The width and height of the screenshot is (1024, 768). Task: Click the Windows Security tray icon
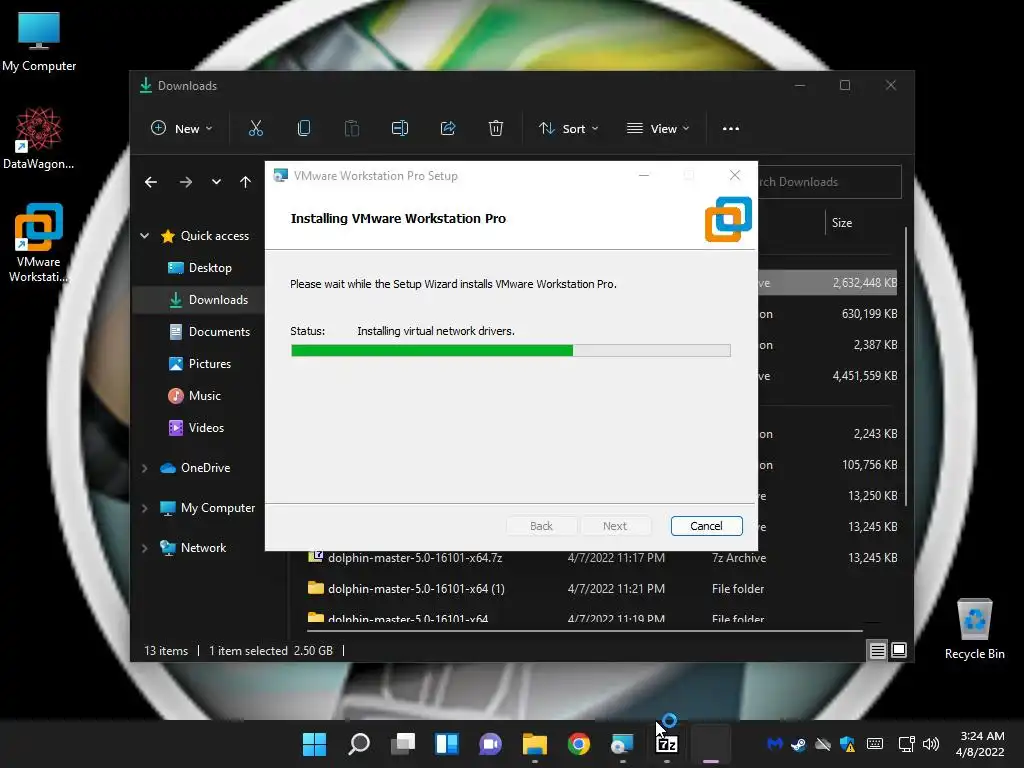click(x=848, y=744)
